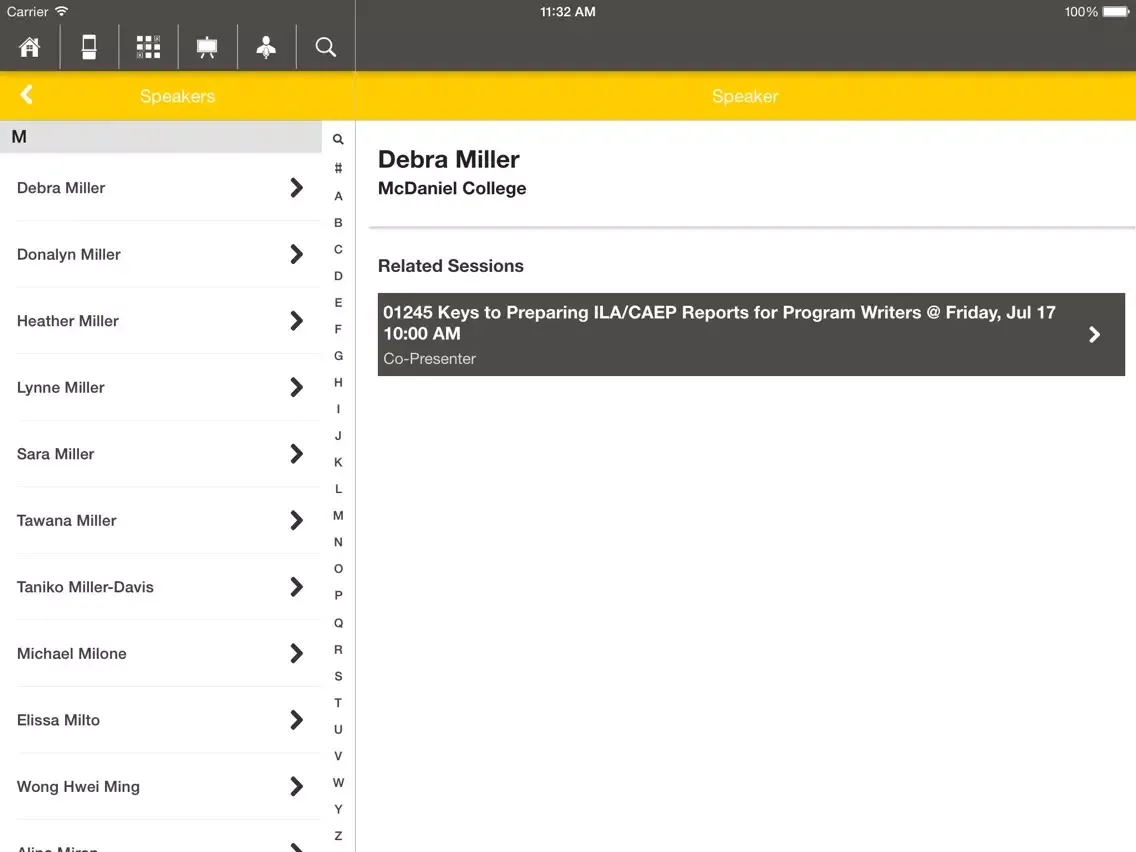Jump to letter F in index
The height and width of the screenshot is (852, 1136).
[338, 329]
